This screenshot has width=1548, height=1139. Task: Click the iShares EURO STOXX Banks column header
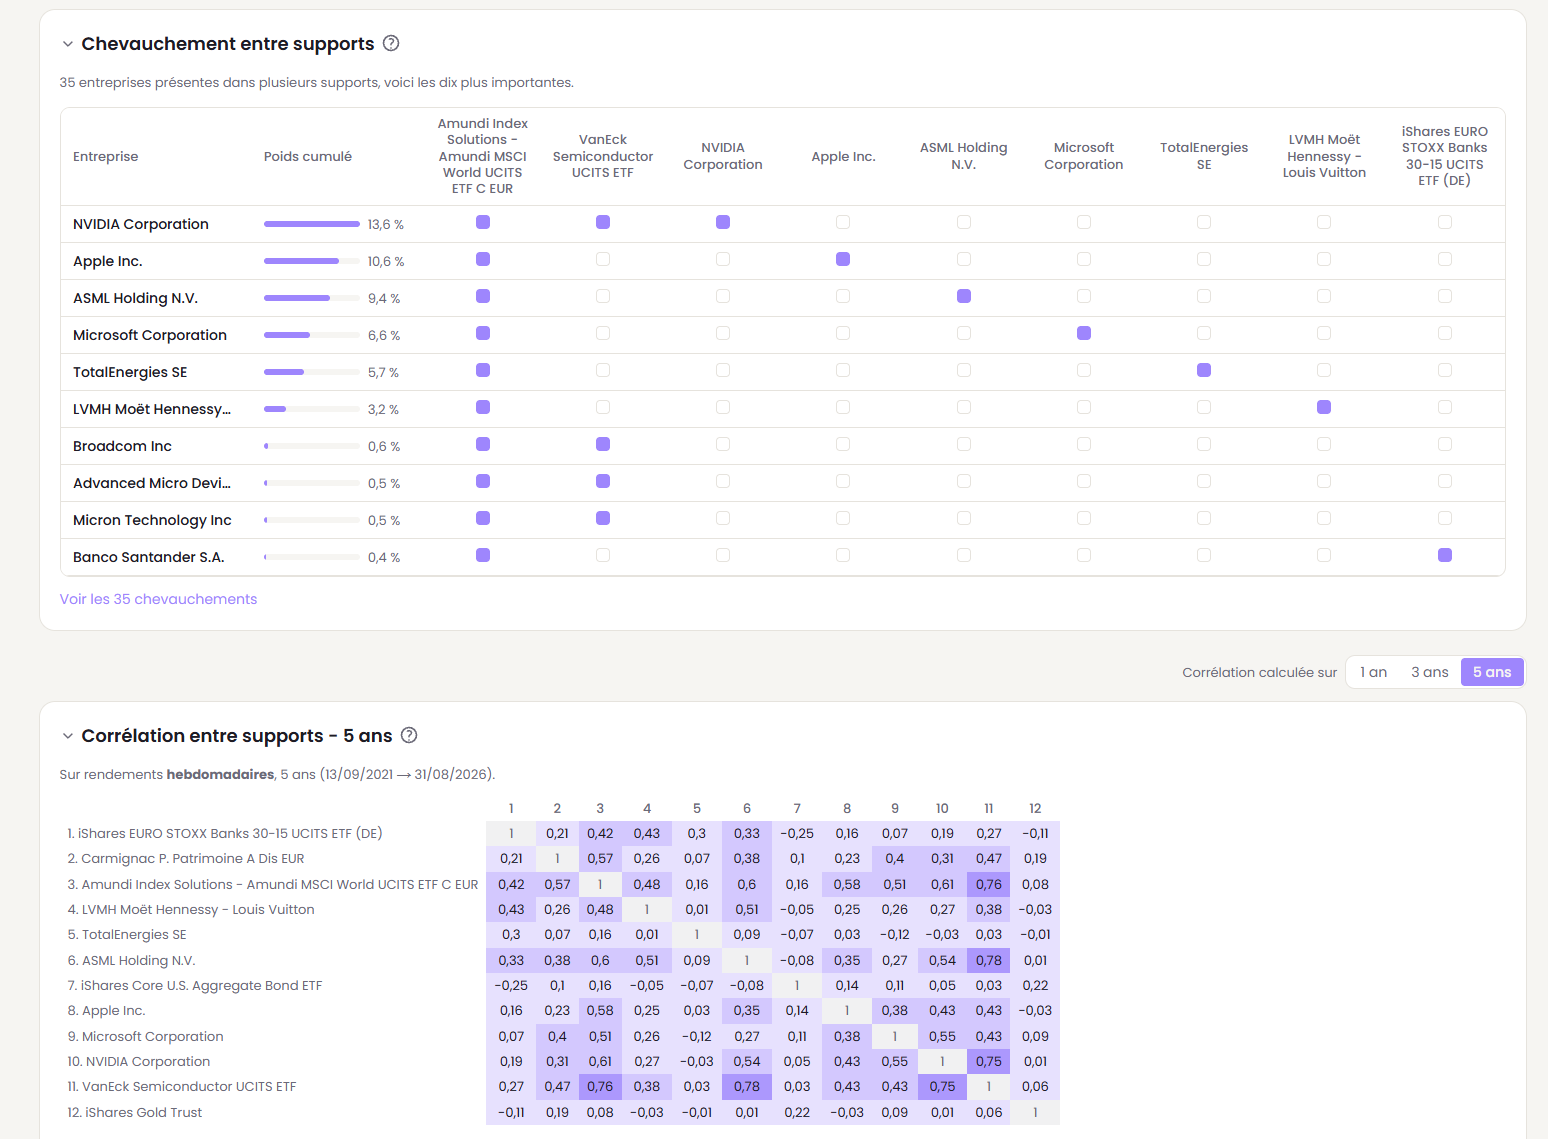[x=1445, y=156]
